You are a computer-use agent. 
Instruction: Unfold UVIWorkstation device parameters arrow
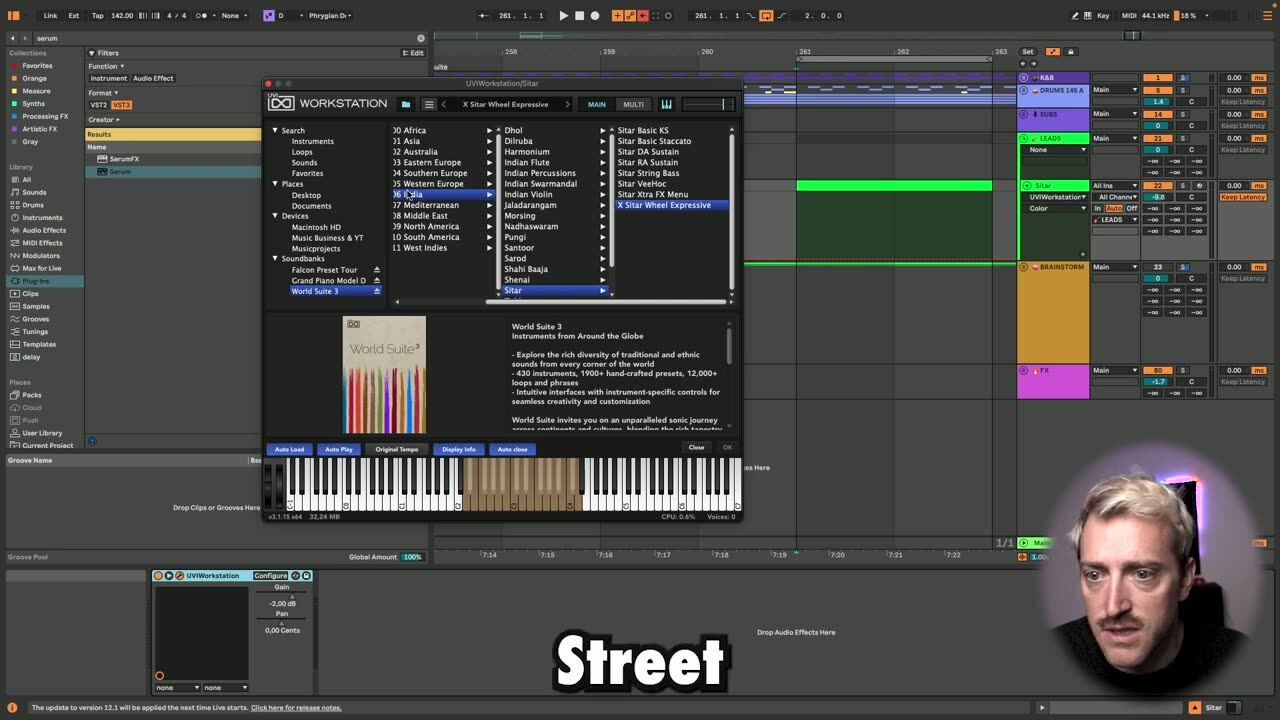click(168, 576)
